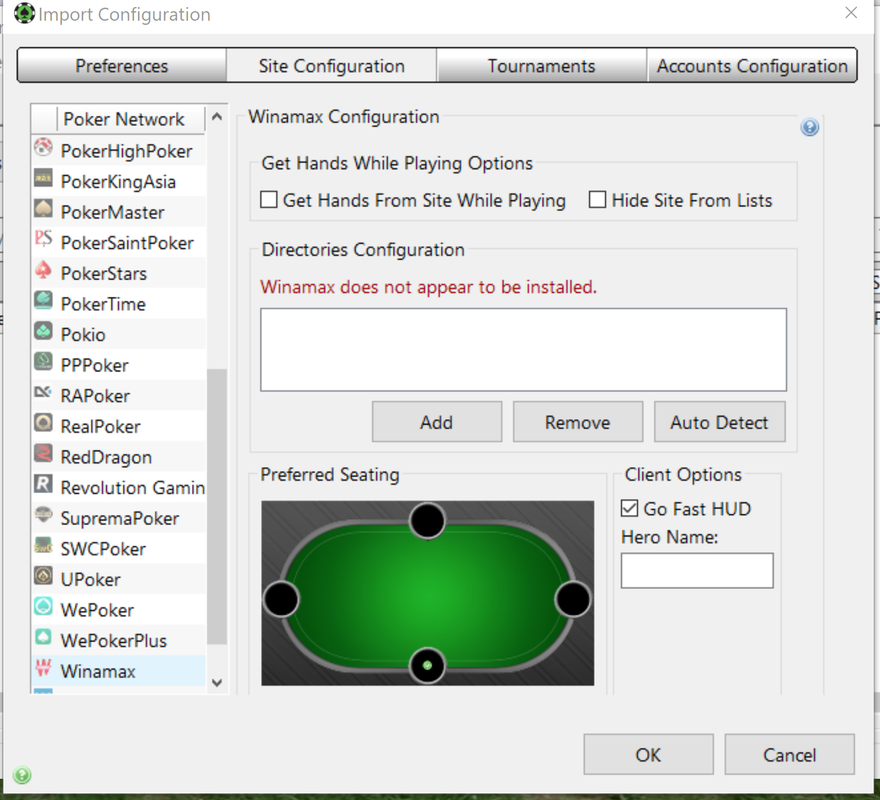
Task: Enable Get Hands From Site While Playing
Action: pyautogui.click(x=269, y=200)
